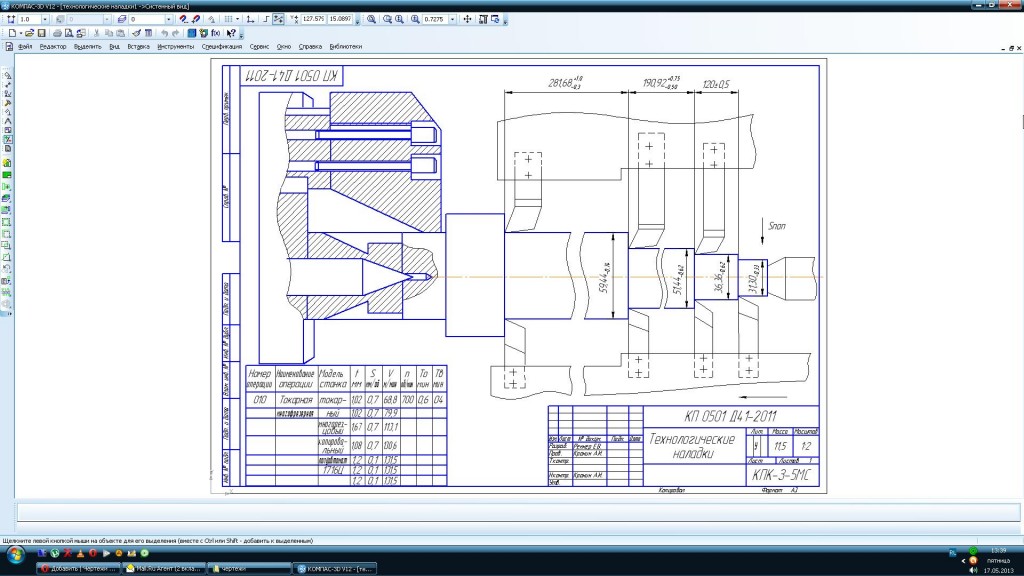
Task: Click the Undo arrow icon
Action: [165, 33]
